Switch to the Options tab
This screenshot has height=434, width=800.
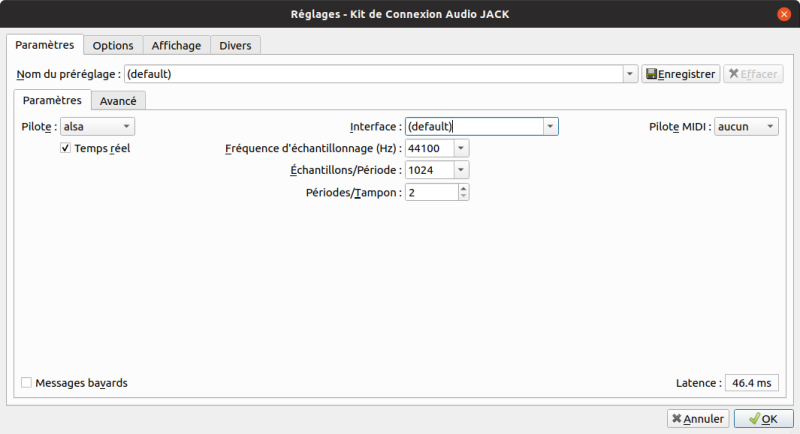113,46
